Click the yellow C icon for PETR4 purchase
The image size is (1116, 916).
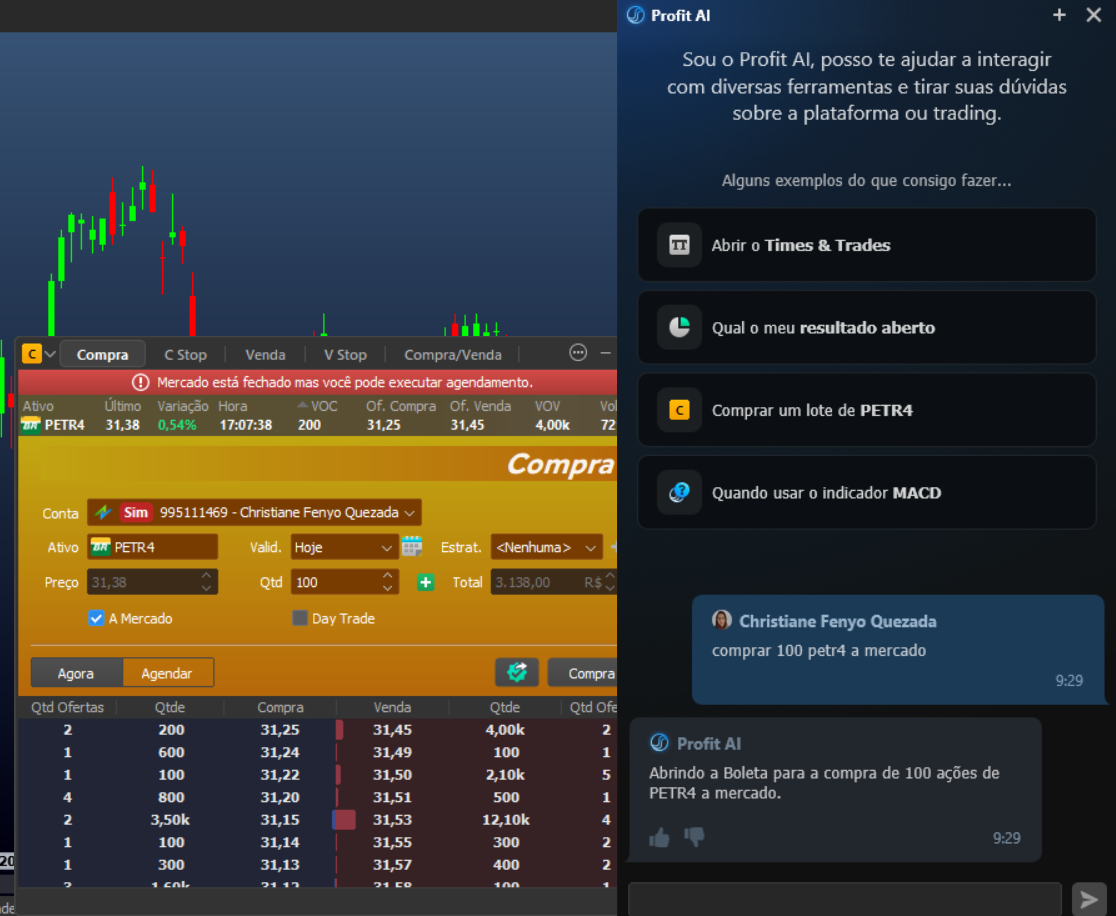click(679, 410)
